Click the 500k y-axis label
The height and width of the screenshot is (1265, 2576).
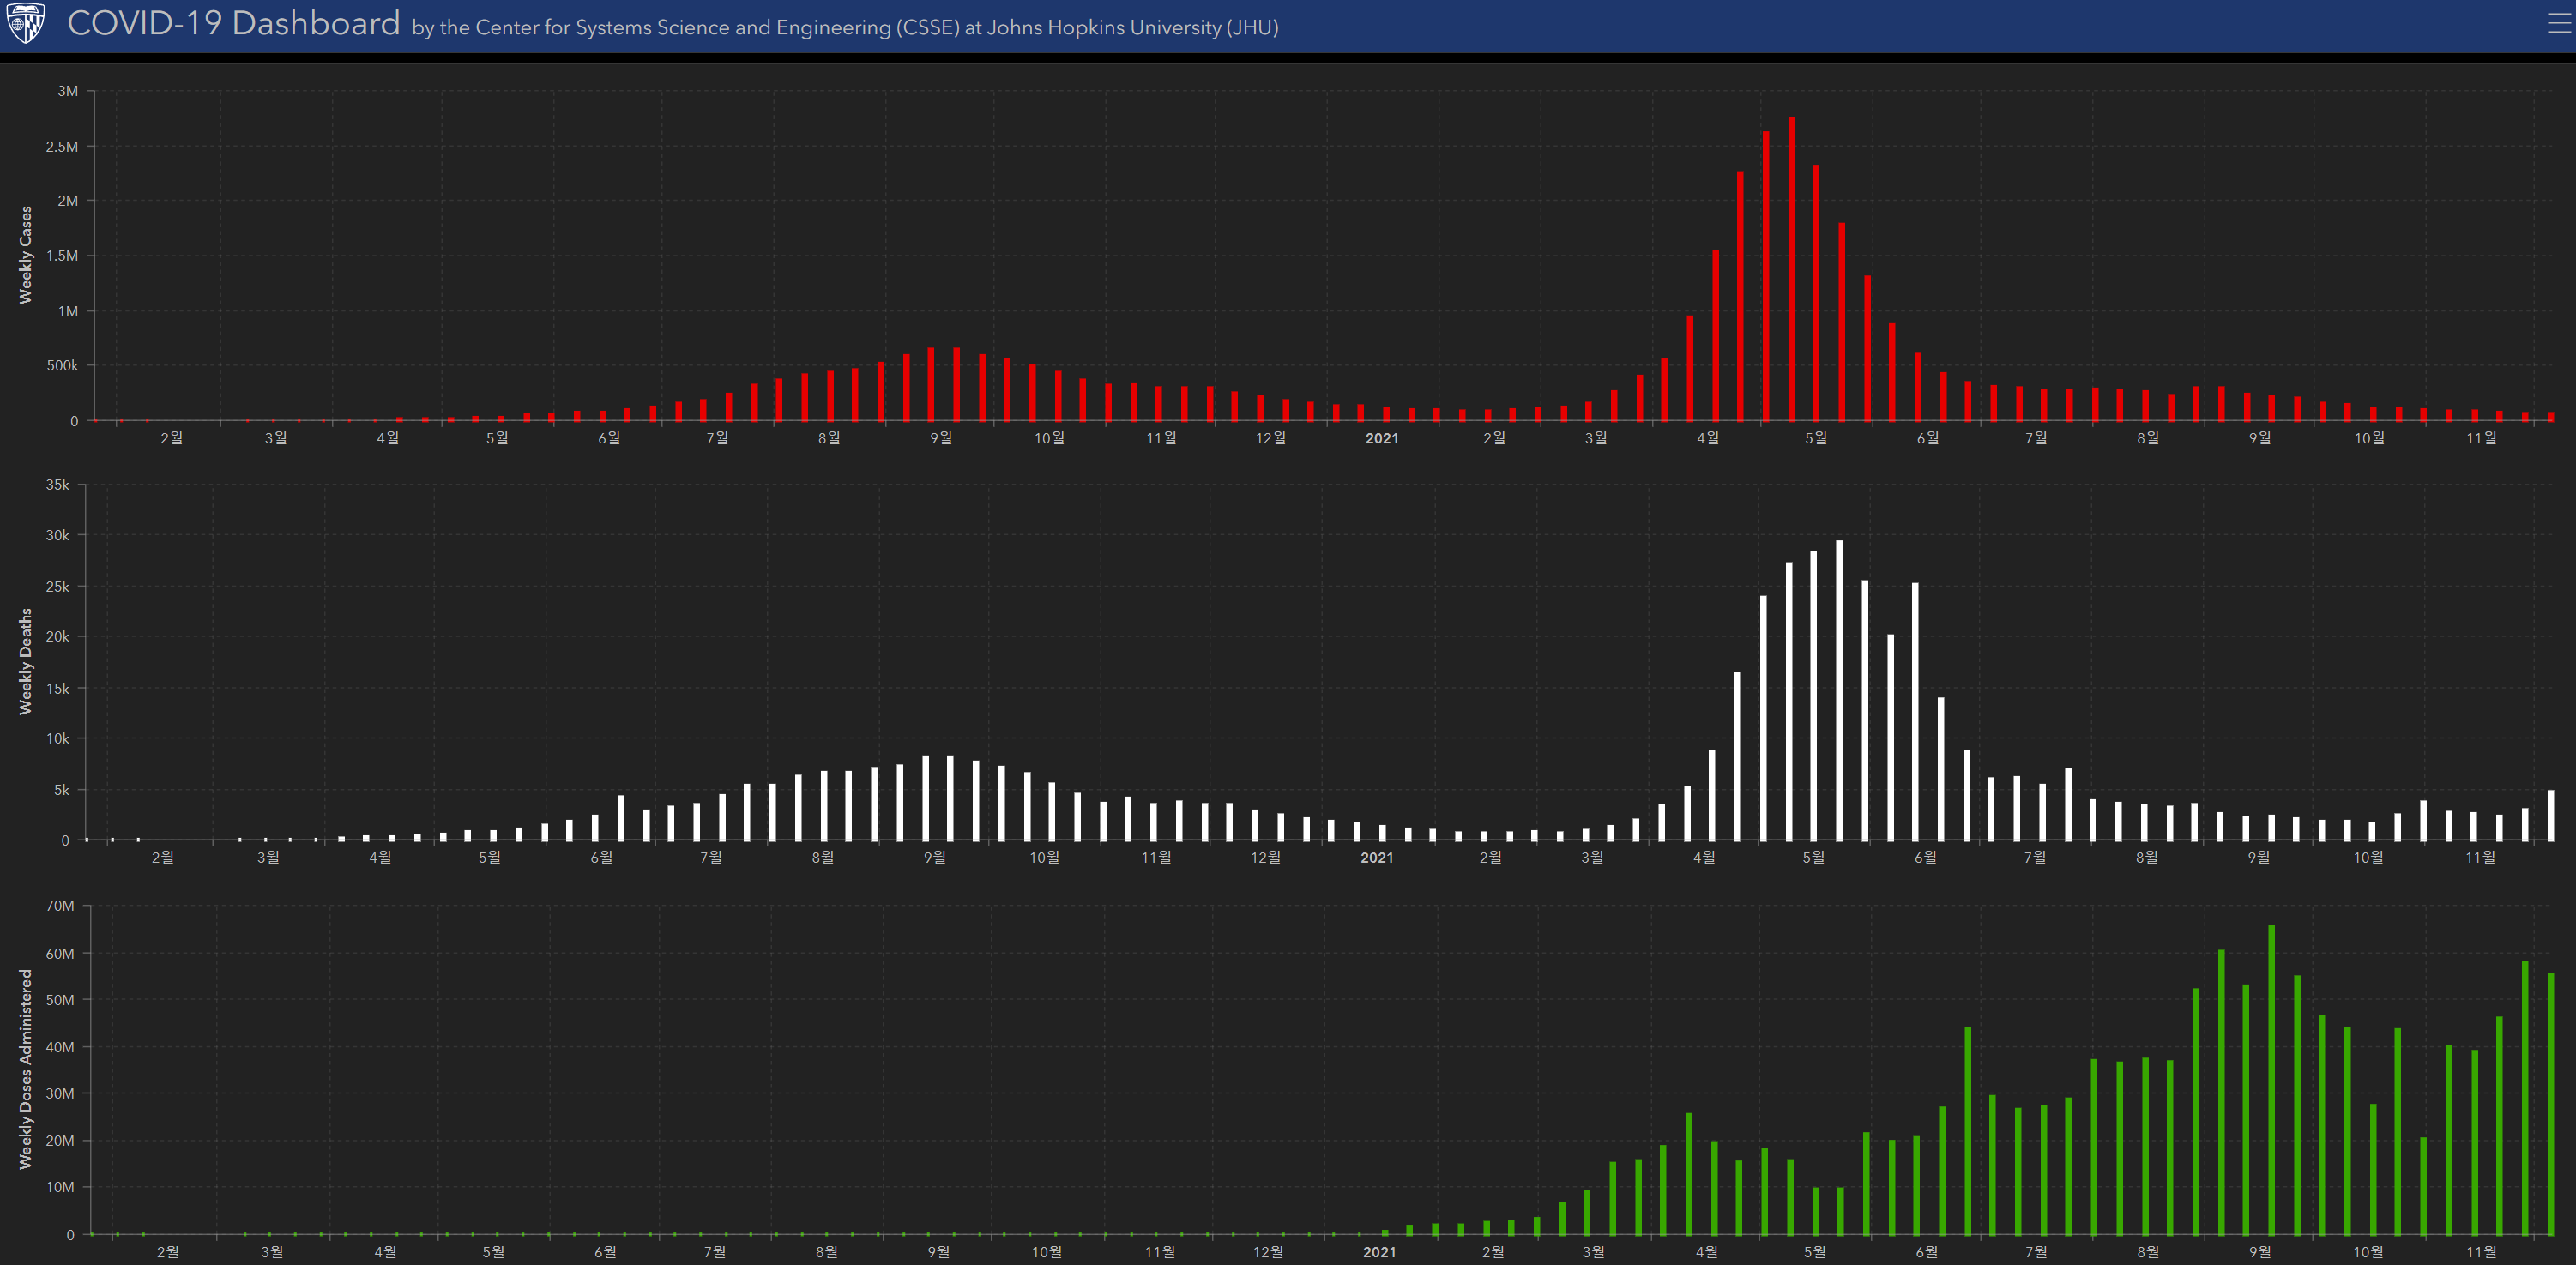pyautogui.click(x=62, y=366)
